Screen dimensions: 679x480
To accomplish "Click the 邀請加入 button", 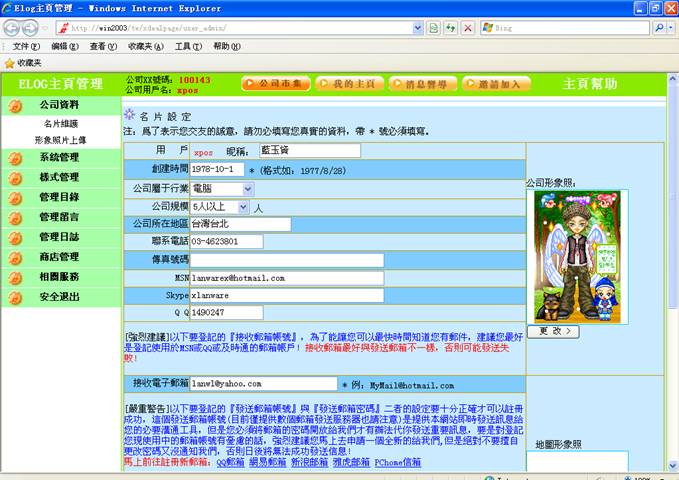I will tap(494, 84).
